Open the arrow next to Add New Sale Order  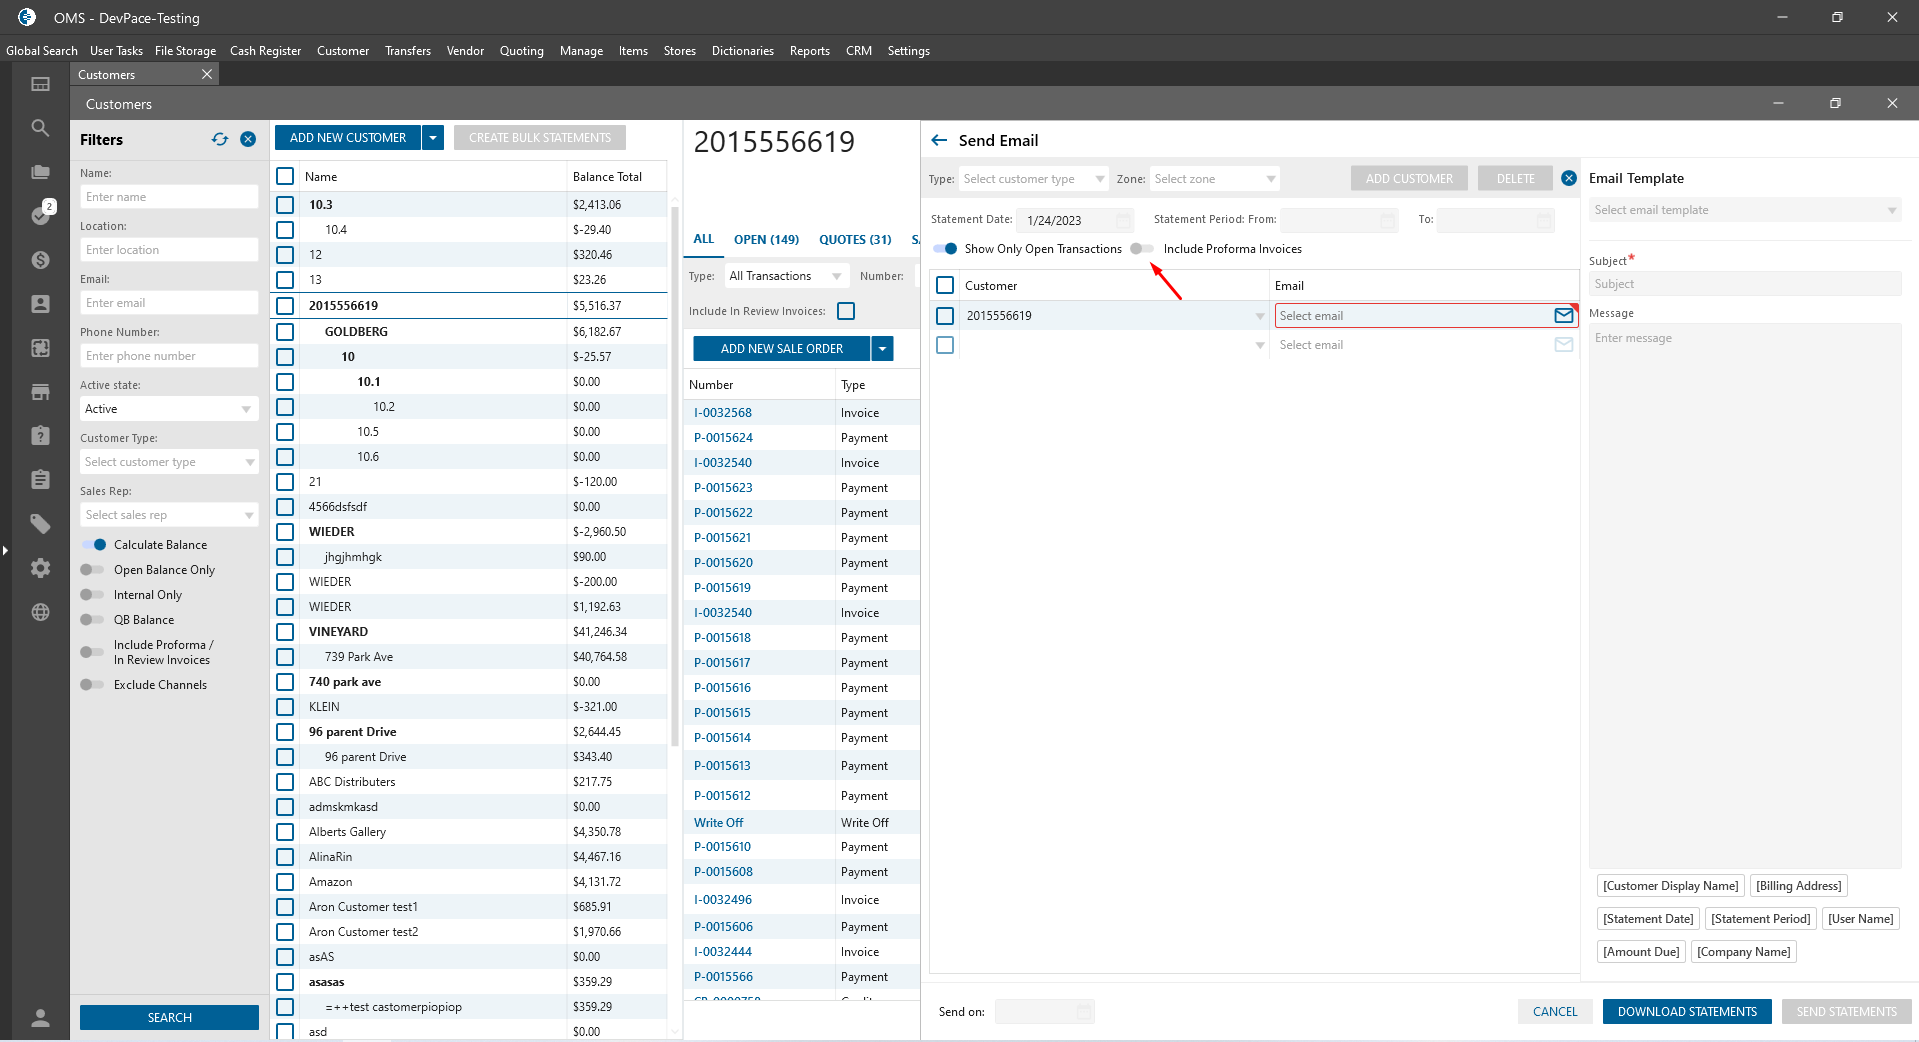[x=882, y=349]
